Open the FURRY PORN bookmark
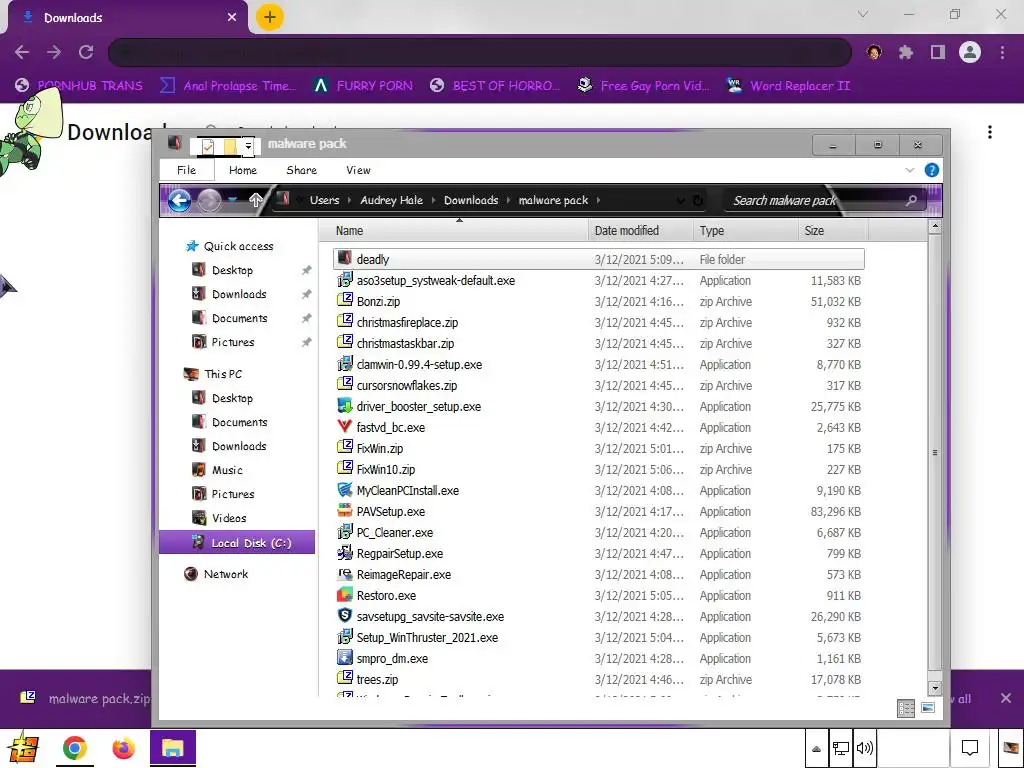The image size is (1024, 768). (362, 86)
